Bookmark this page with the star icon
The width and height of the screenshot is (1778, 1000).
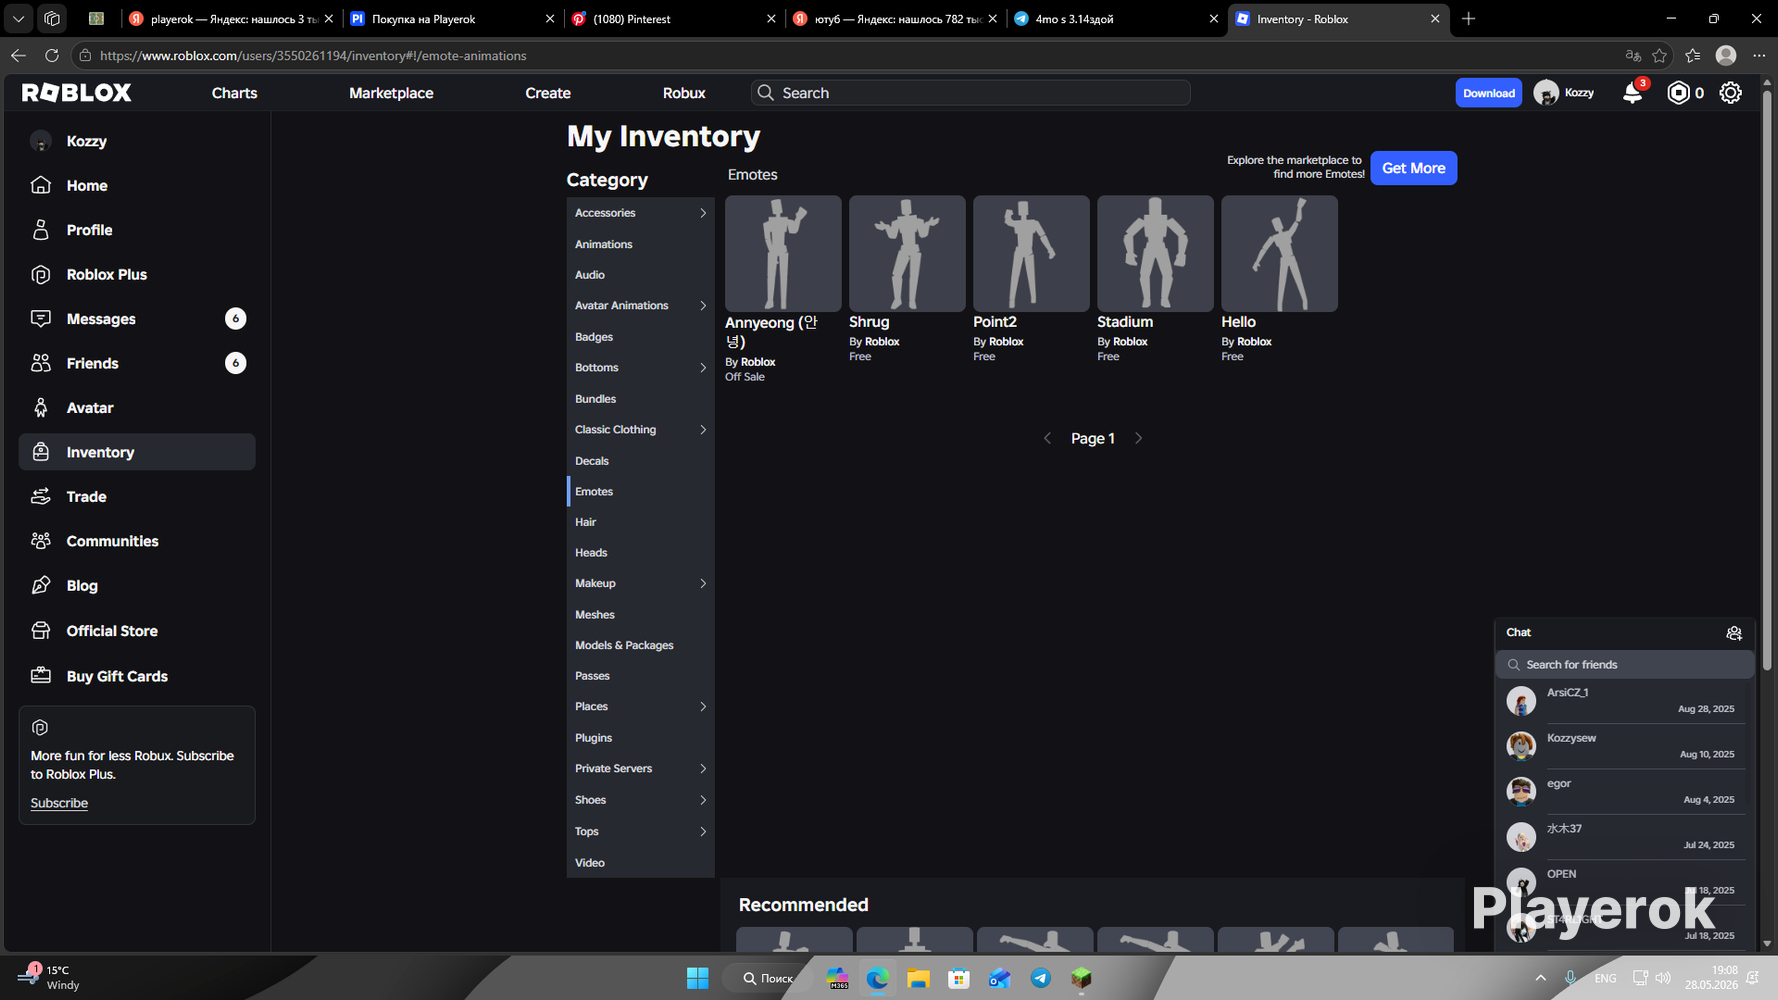point(1660,56)
